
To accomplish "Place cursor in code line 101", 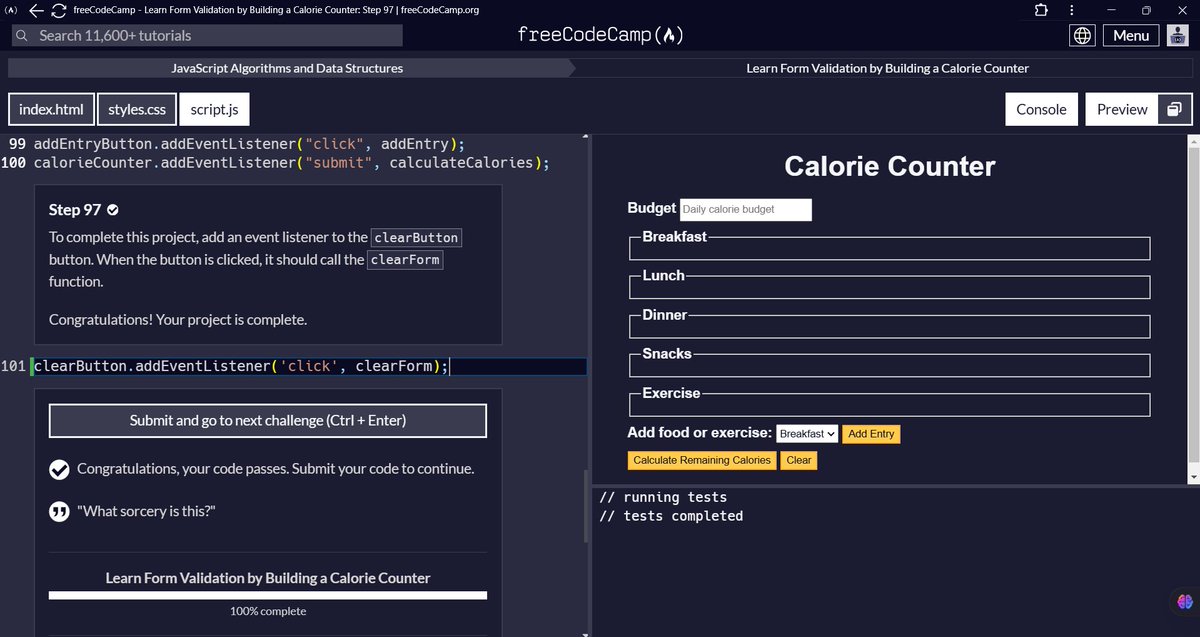I will tap(308, 366).
